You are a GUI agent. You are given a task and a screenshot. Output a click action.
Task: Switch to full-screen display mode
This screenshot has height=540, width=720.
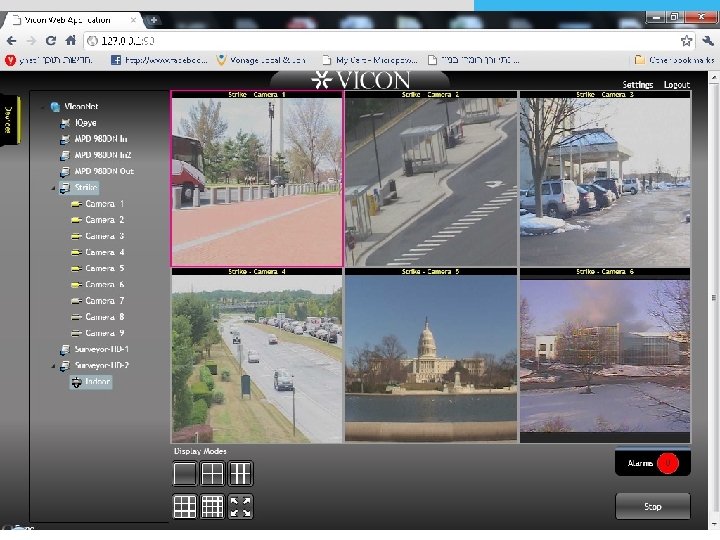tap(240, 506)
